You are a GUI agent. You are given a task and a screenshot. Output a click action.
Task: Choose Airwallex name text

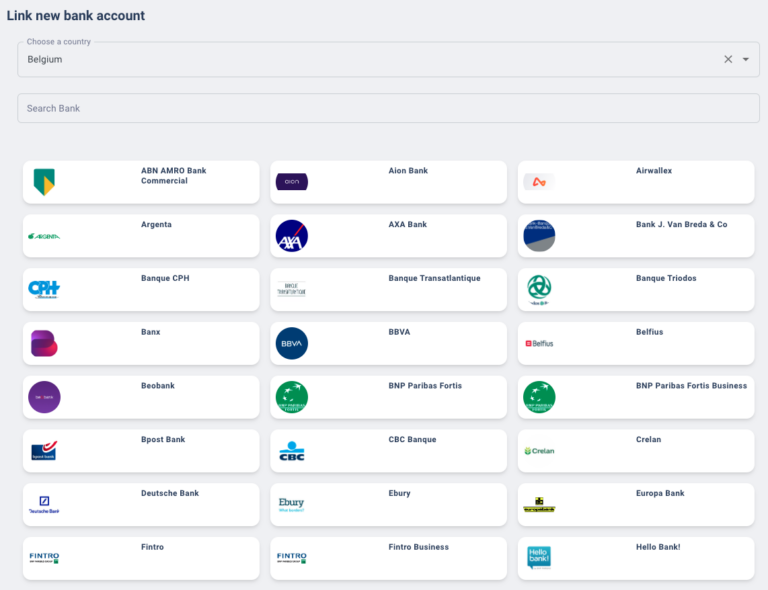(654, 170)
